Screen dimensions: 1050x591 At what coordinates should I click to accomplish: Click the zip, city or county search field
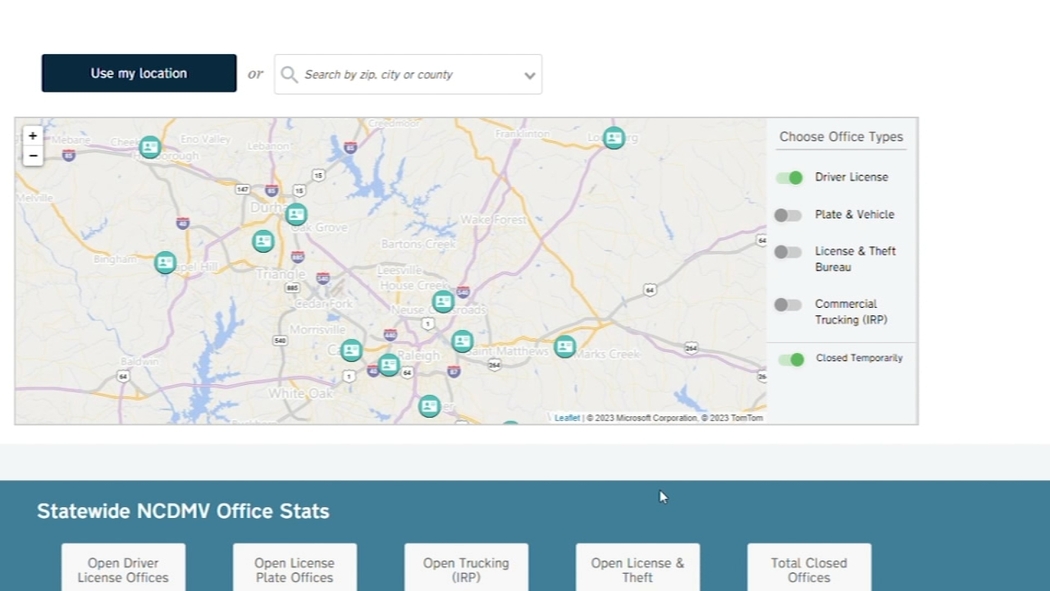[405, 75]
